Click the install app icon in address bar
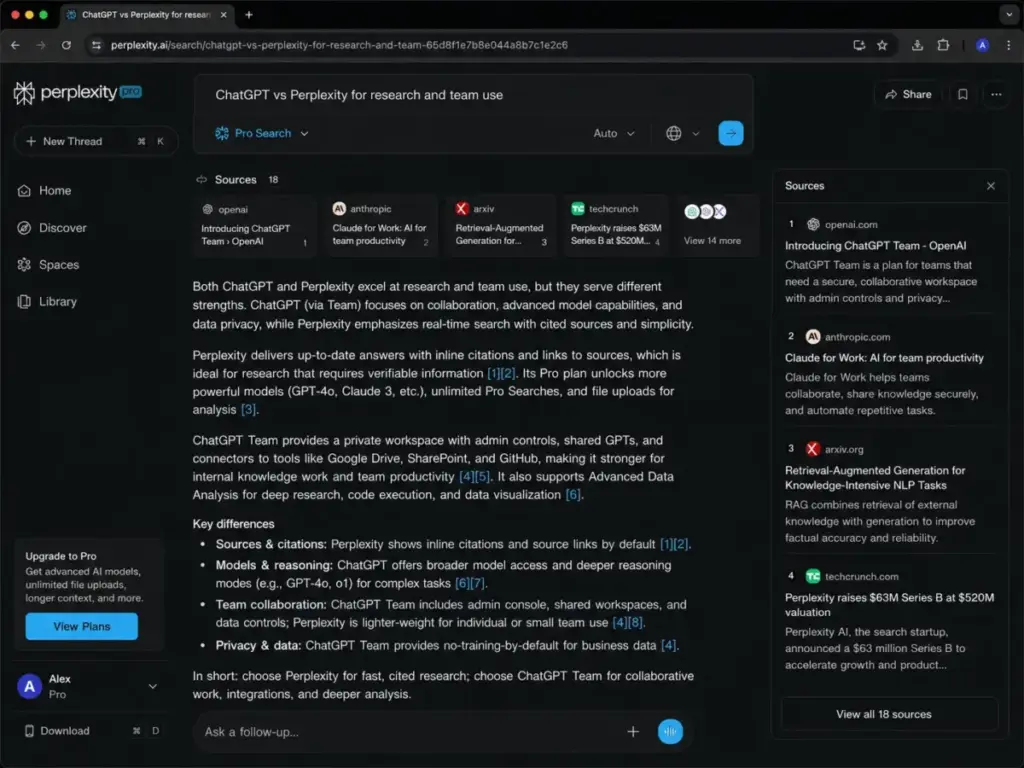 pos(859,45)
